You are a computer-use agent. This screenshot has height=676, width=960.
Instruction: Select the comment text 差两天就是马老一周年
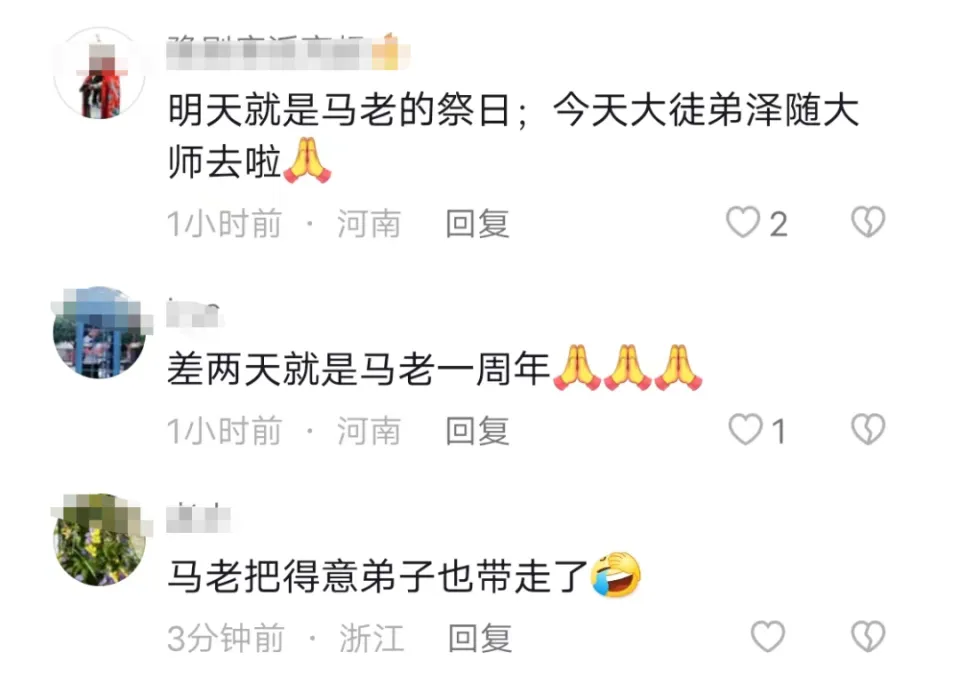point(358,369)
